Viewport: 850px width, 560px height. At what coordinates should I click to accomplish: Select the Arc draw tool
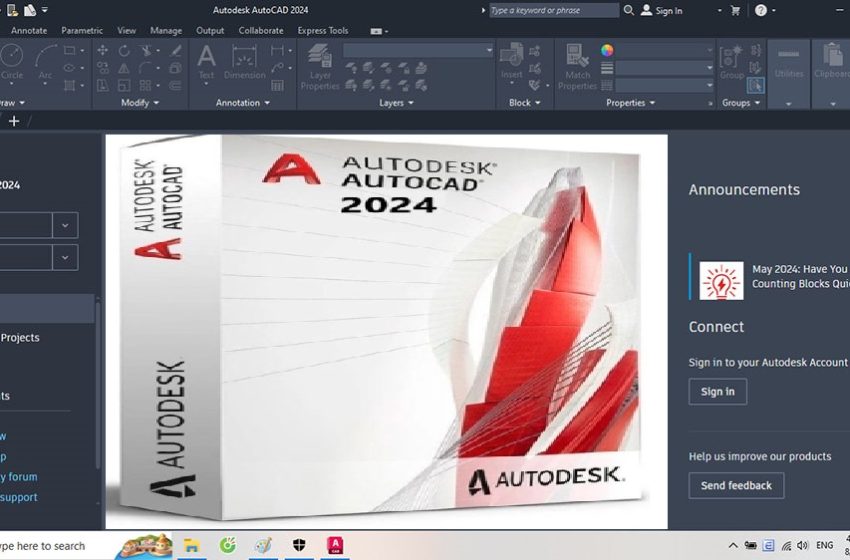[x=46, y=62]
